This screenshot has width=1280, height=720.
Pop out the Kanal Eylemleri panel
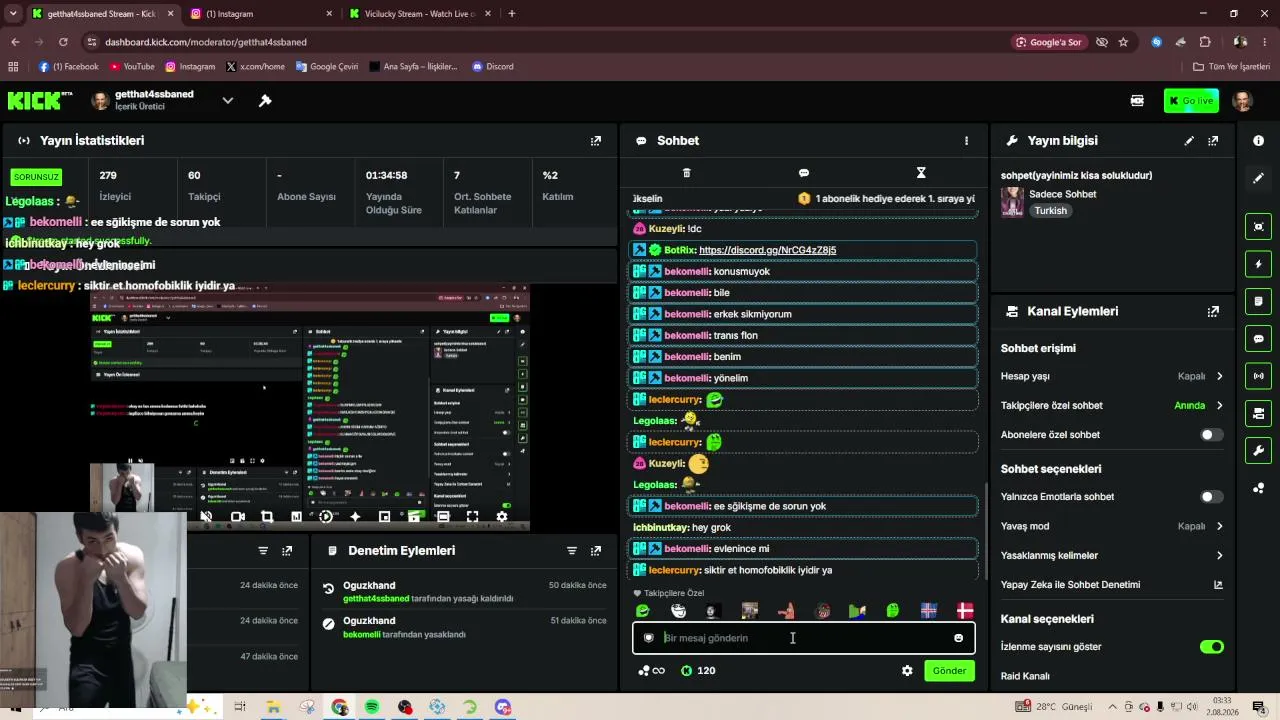(1213, 311)
